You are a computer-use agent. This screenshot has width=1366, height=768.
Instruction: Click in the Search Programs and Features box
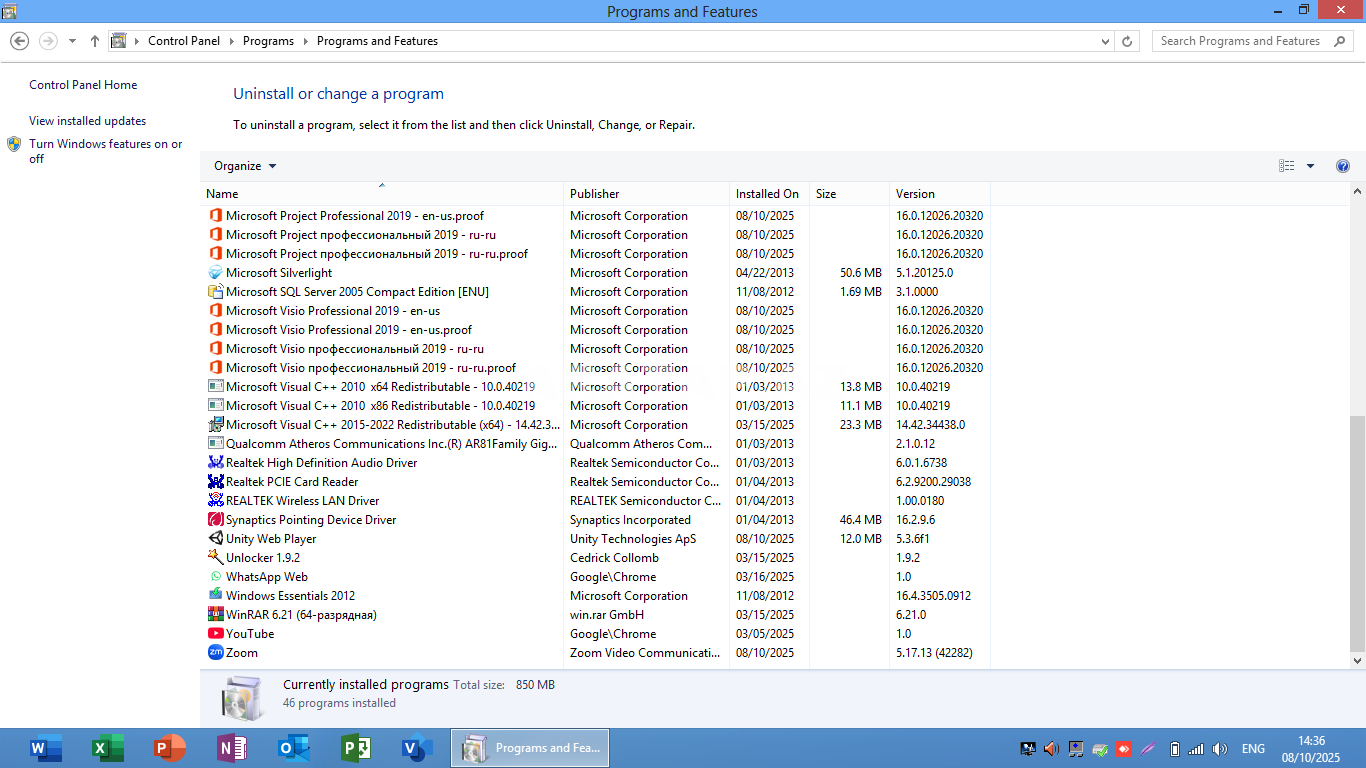pos(1251,41)
